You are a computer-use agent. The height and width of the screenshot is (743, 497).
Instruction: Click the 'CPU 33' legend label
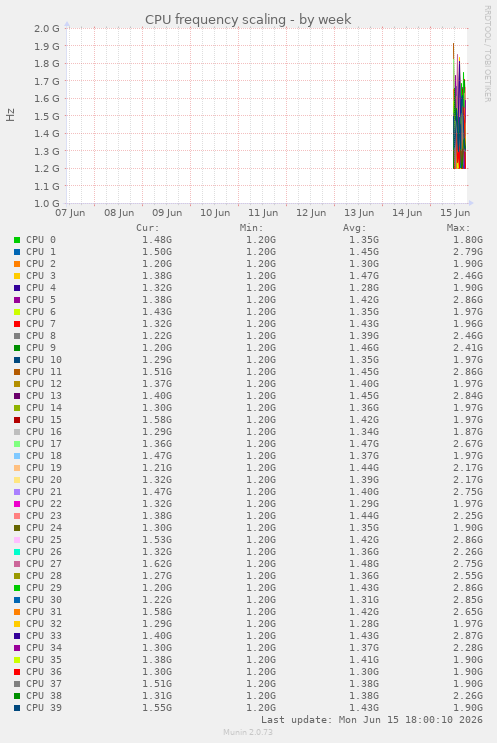tap(44, 636)
